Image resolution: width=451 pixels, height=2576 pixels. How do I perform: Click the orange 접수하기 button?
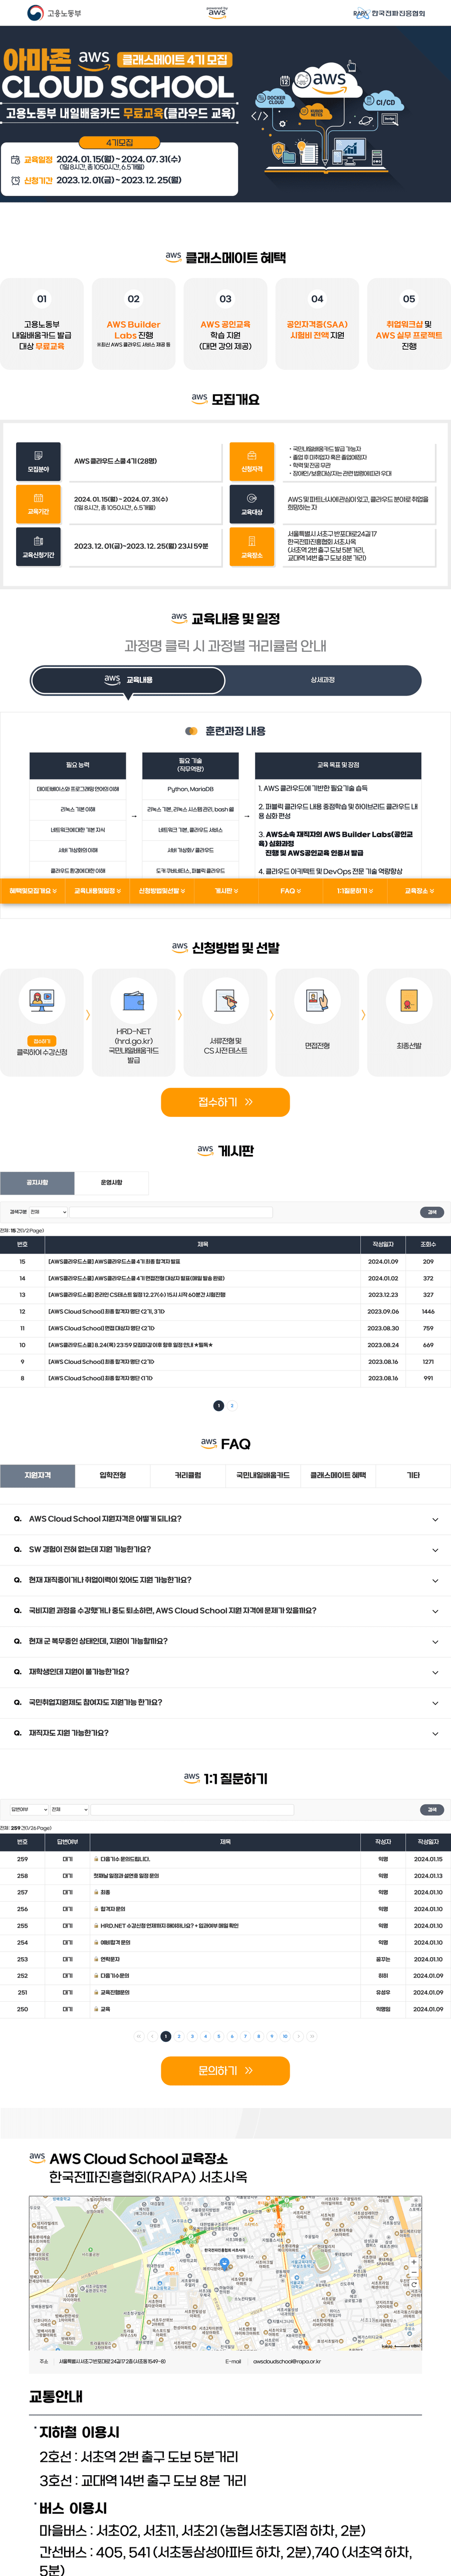(225, 1102)
